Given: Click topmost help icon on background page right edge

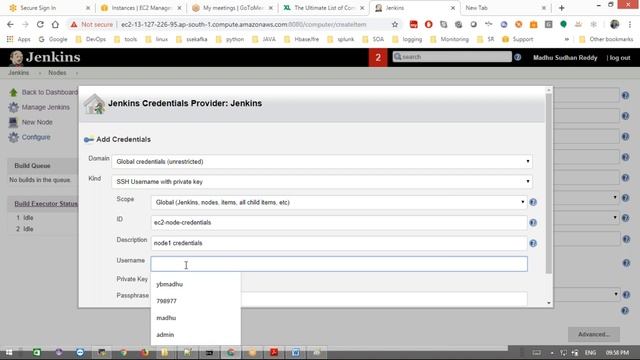Looking at the screenshot, I should 625,96.
